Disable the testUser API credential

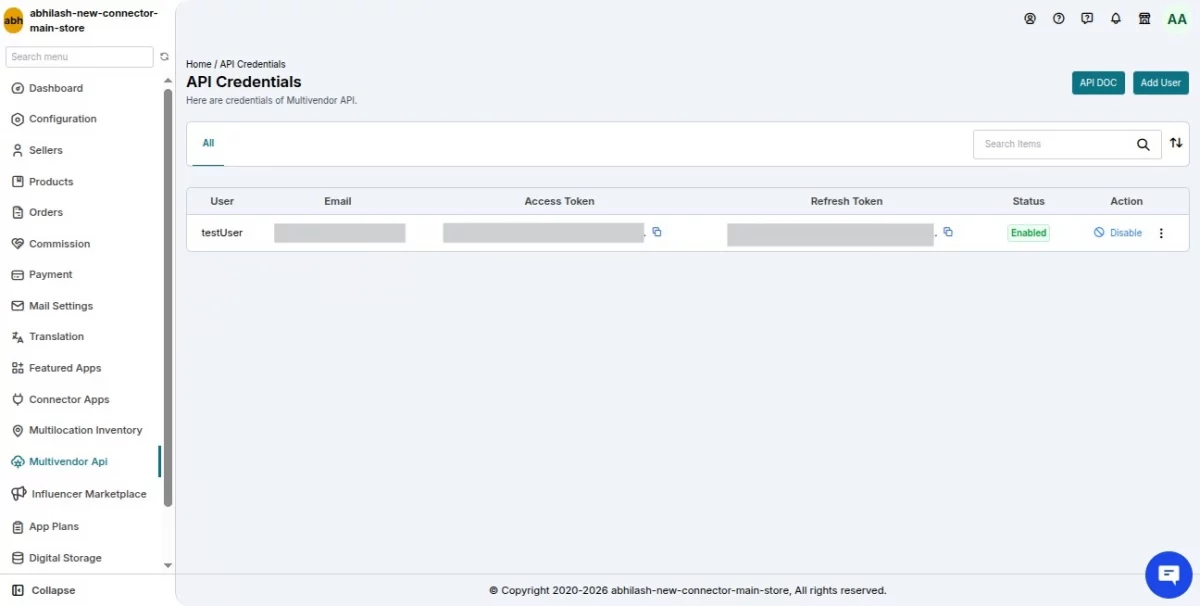[1118, 233]
